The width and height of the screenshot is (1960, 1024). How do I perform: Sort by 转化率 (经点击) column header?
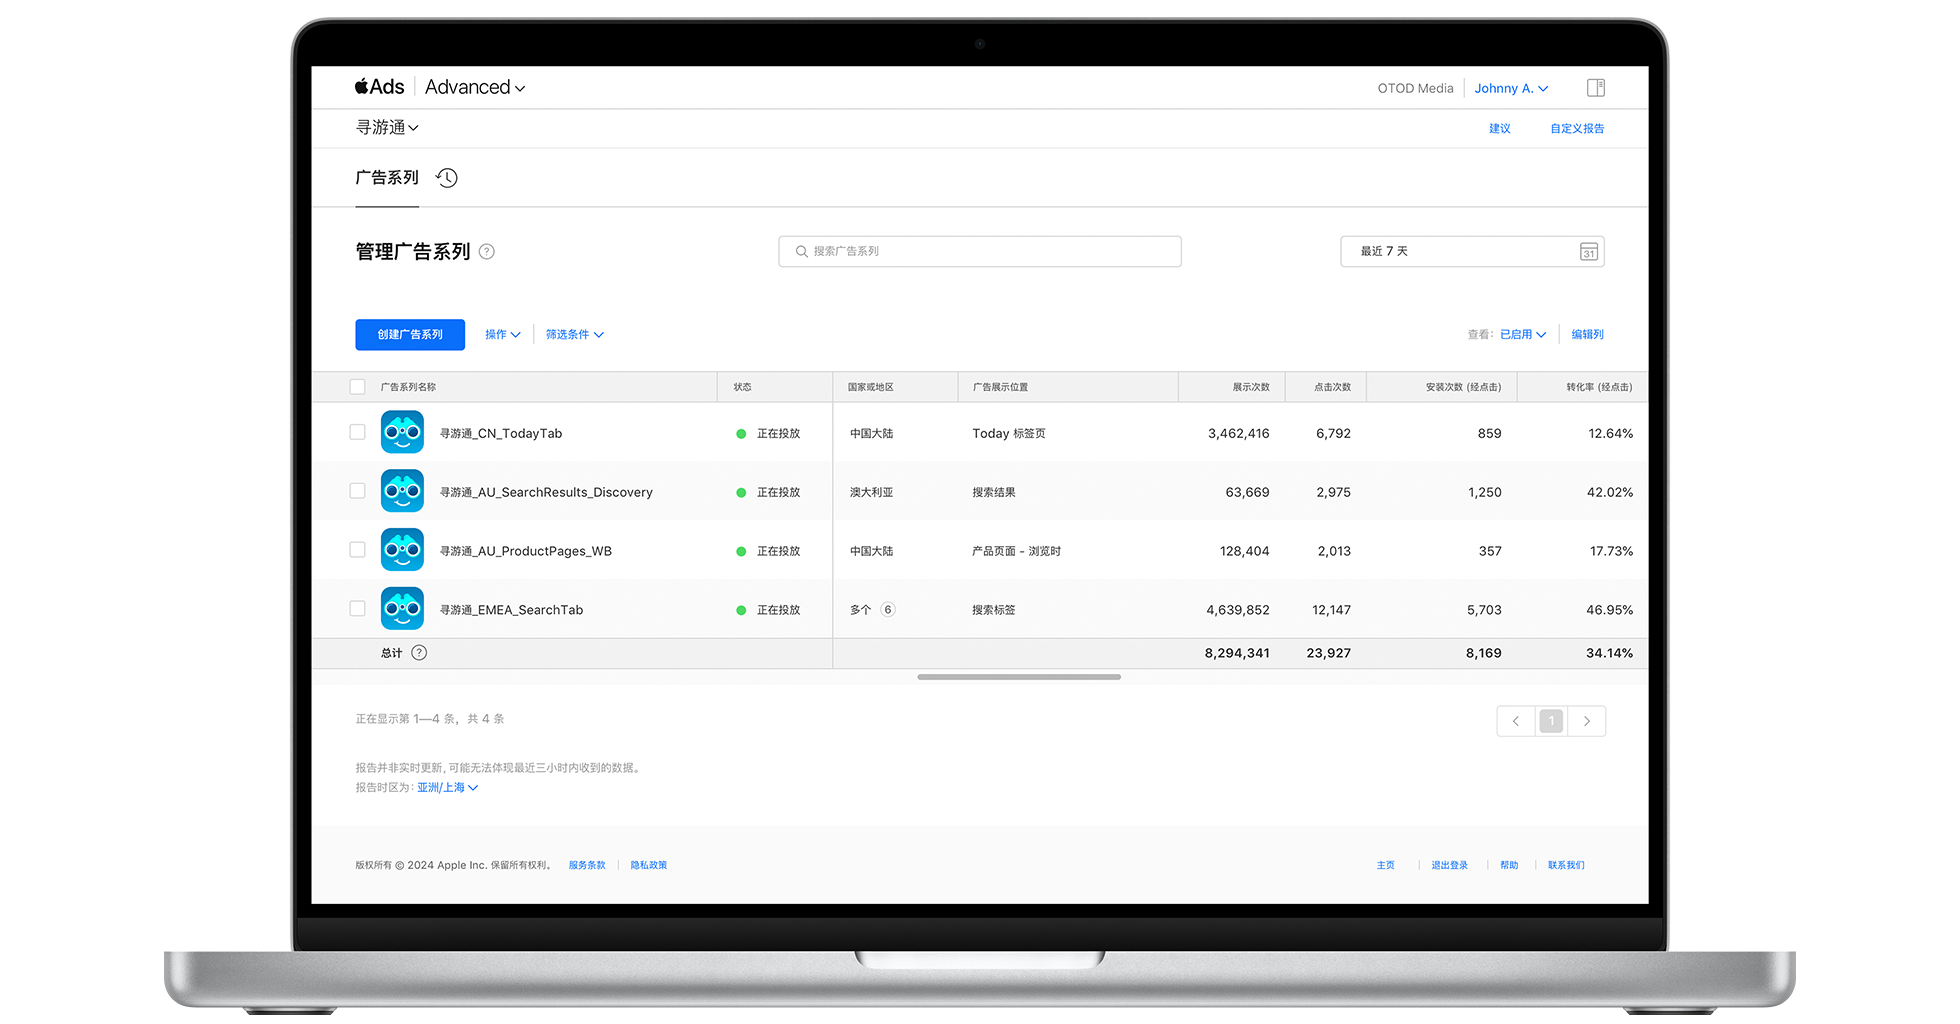(x=1599, y=387)
